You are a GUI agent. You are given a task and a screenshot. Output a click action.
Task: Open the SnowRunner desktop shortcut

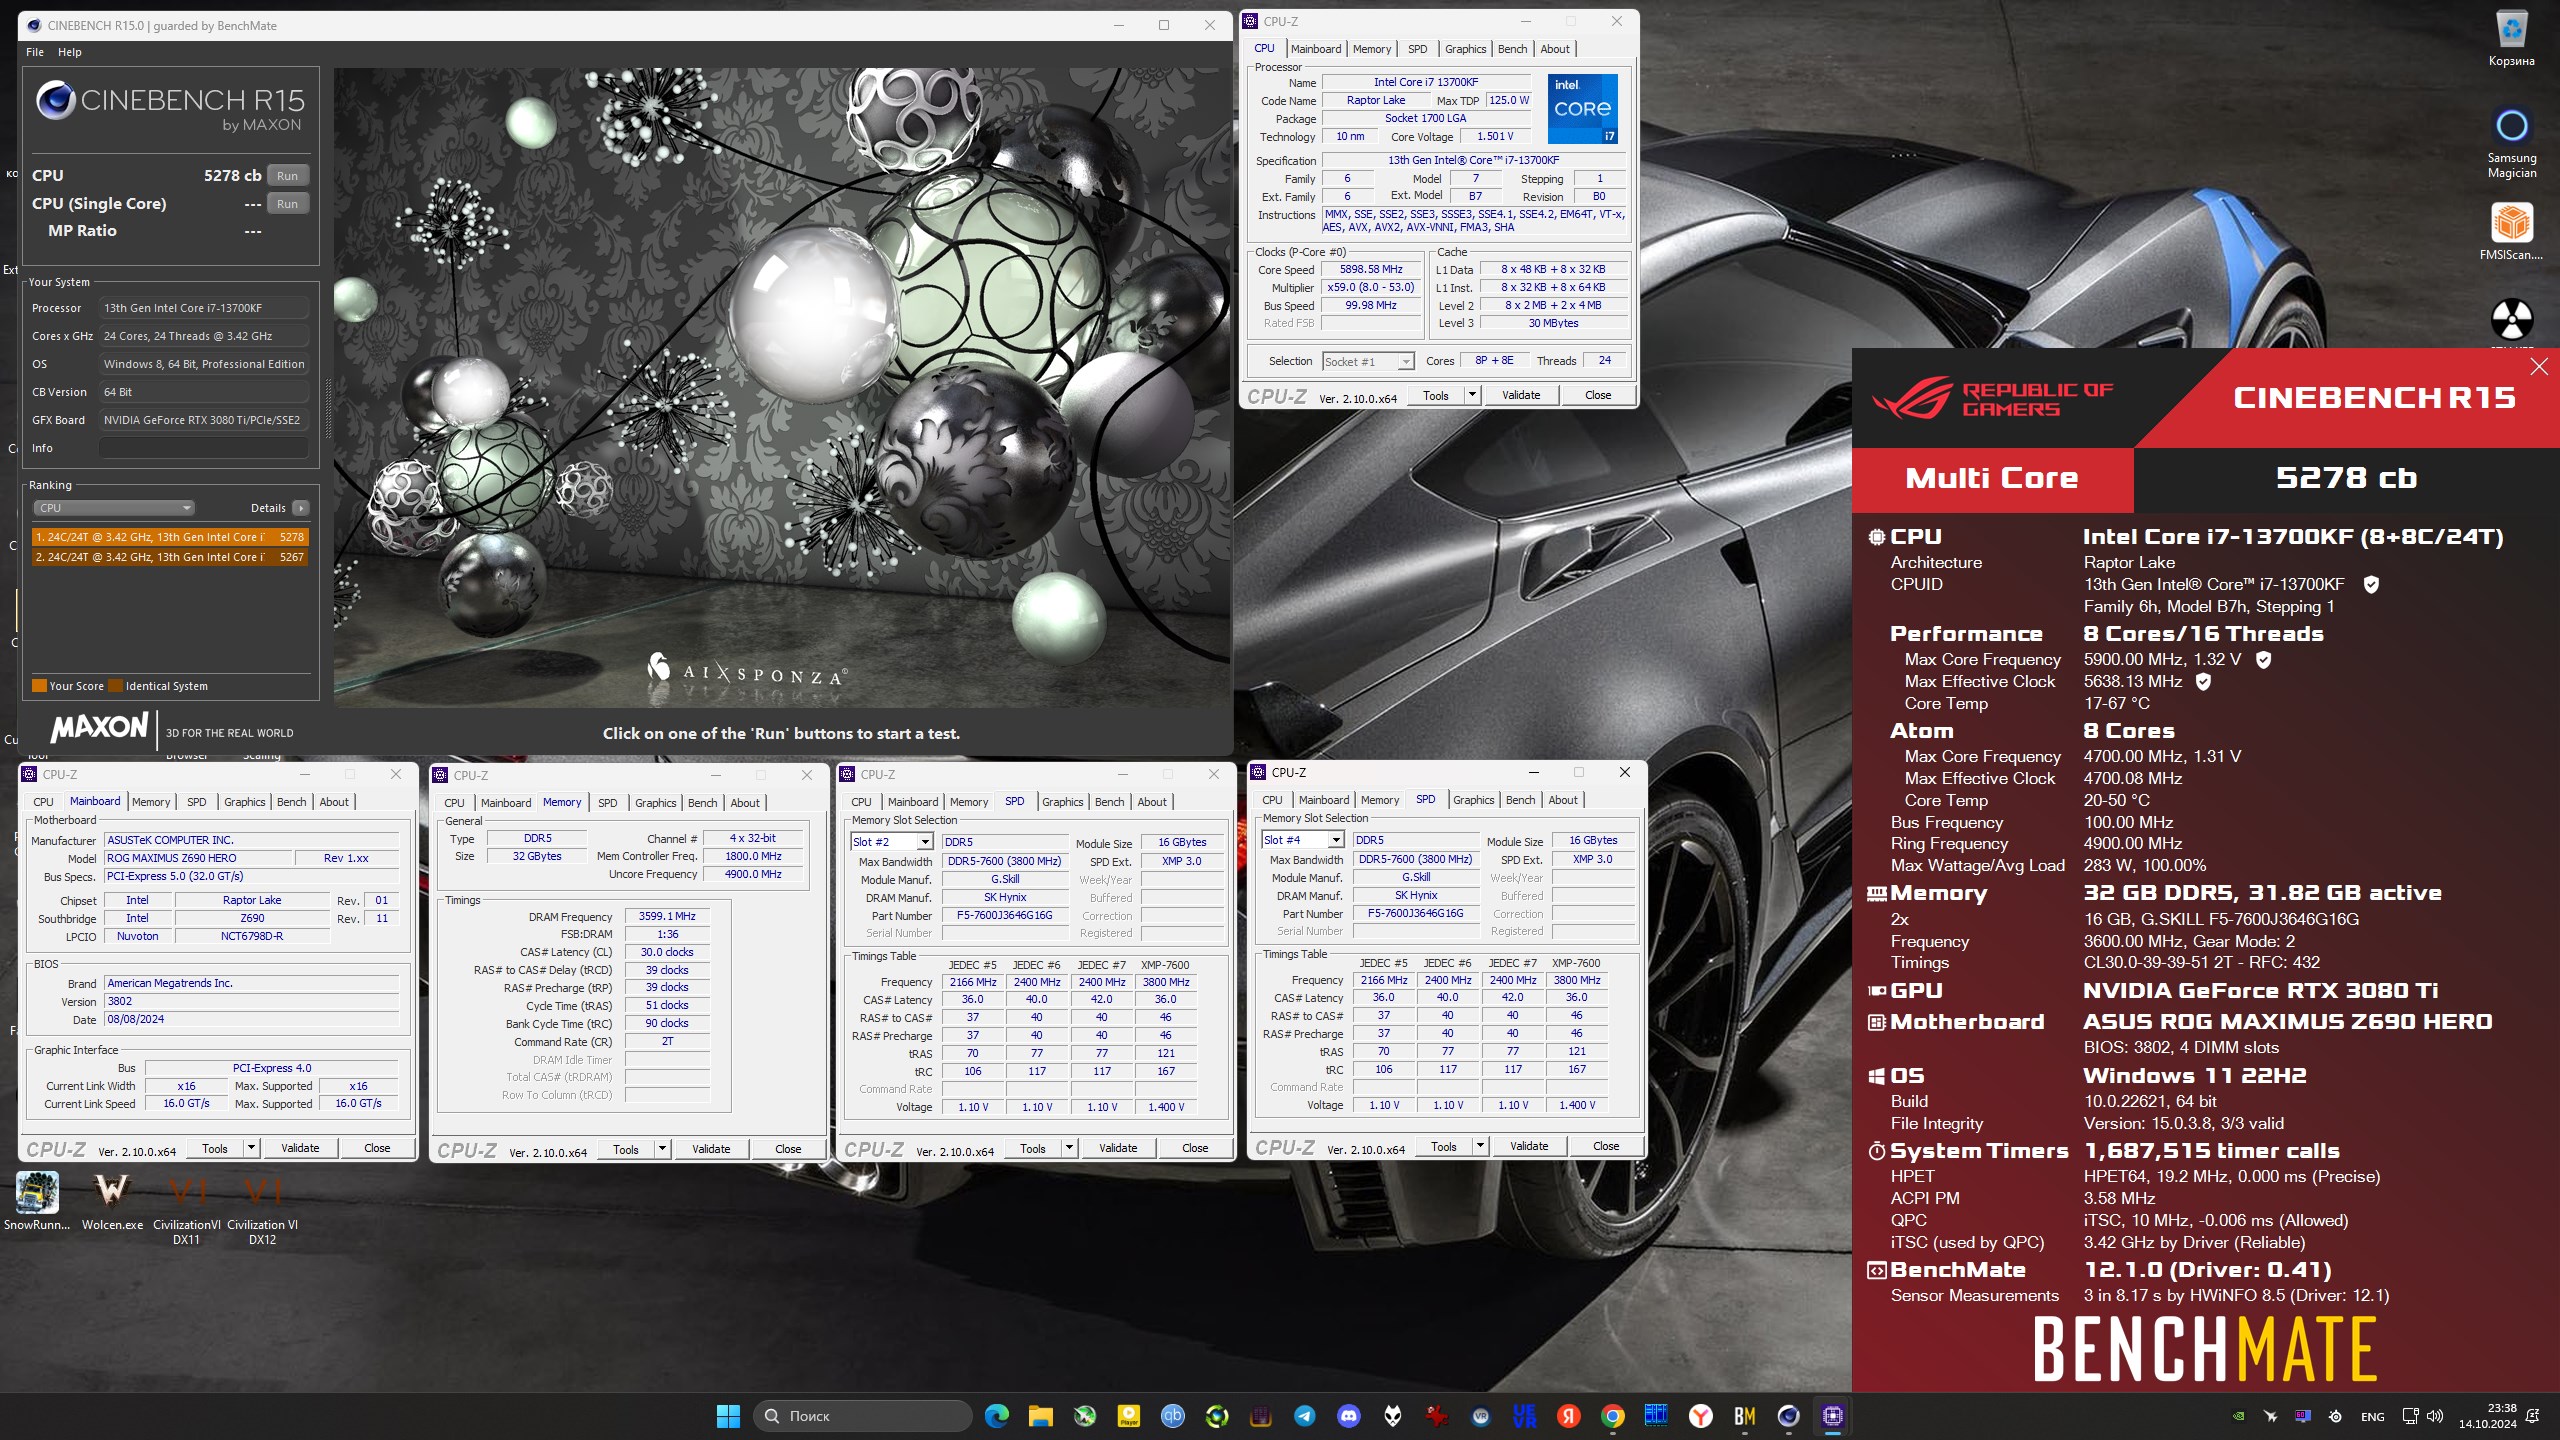37,1201
